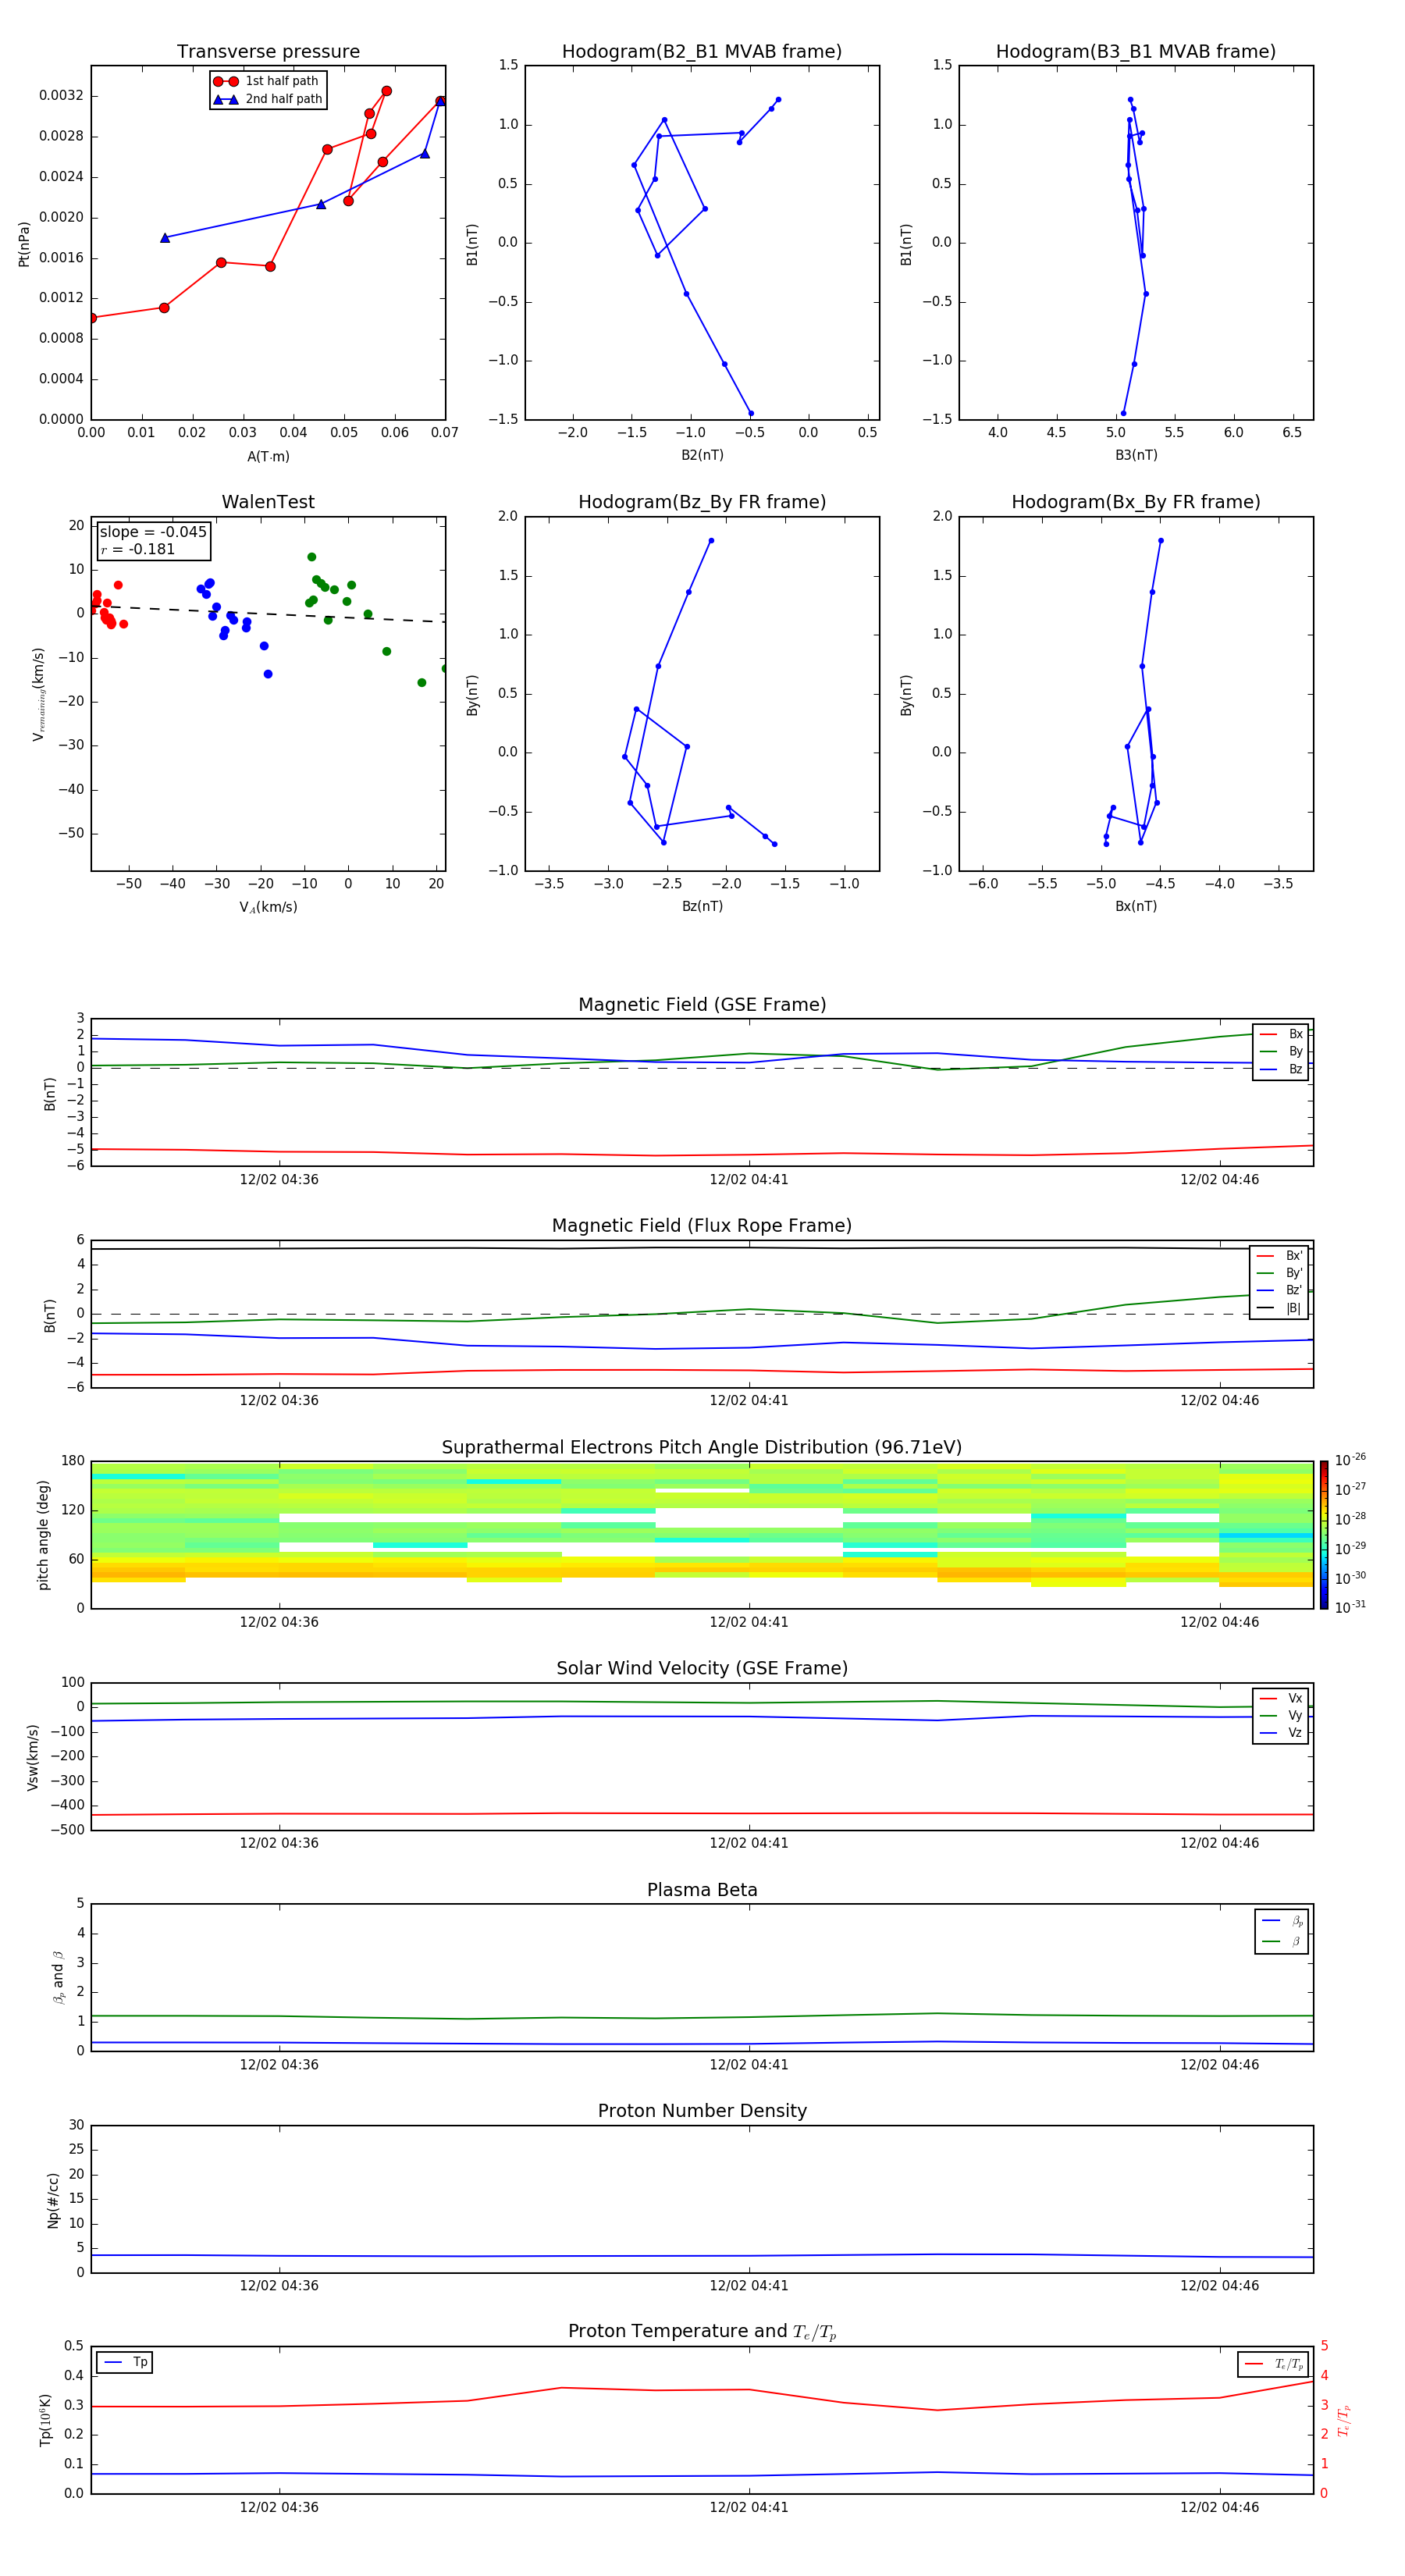Click the "Pt(nPa)" y-axis label

[x=24, y=243]
